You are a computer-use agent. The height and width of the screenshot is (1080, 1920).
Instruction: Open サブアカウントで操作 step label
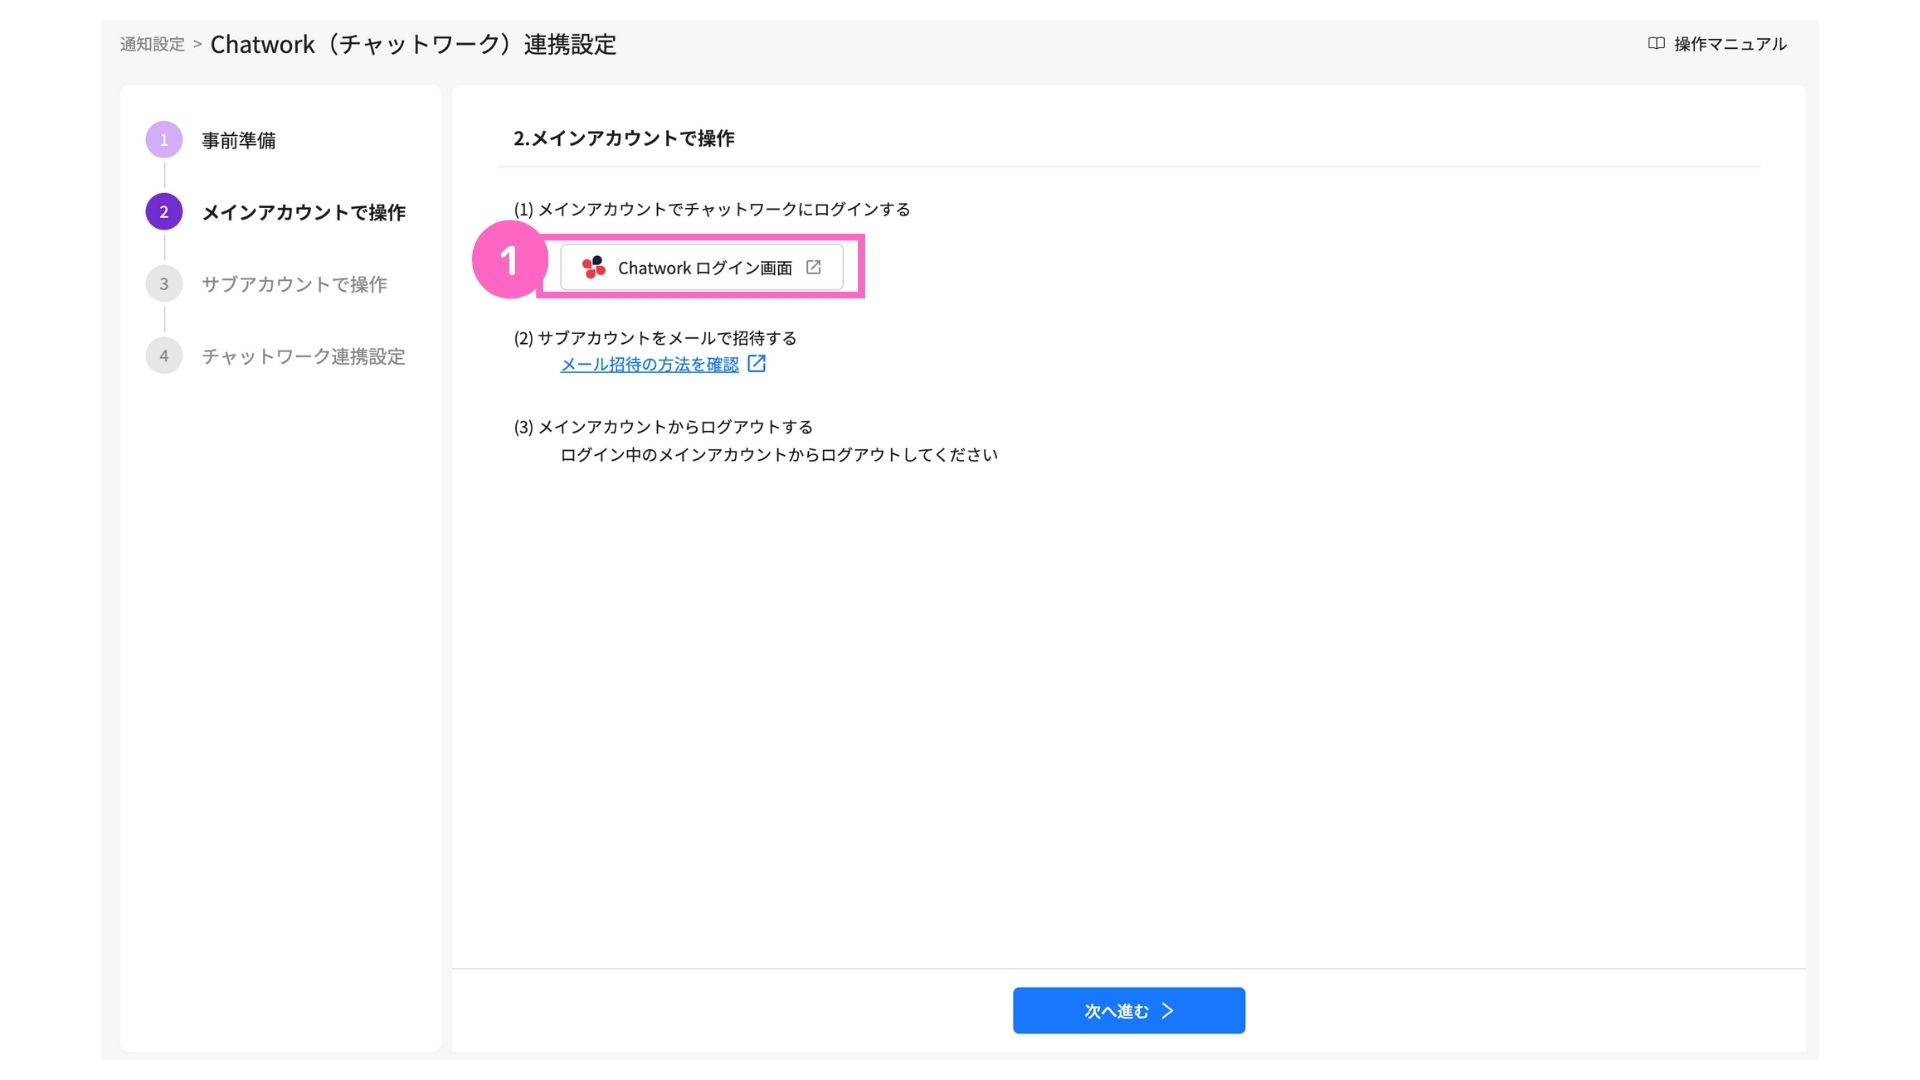pos(294,285)
